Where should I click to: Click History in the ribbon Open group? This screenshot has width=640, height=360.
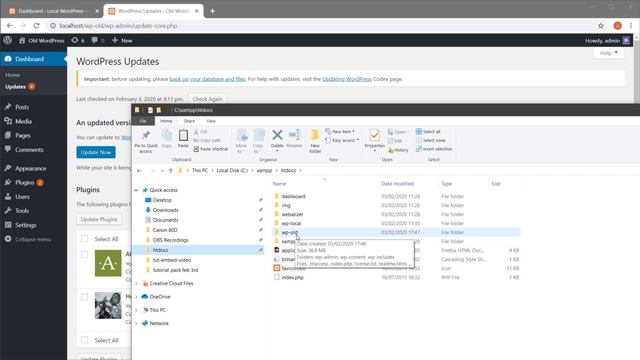[398, 150]
